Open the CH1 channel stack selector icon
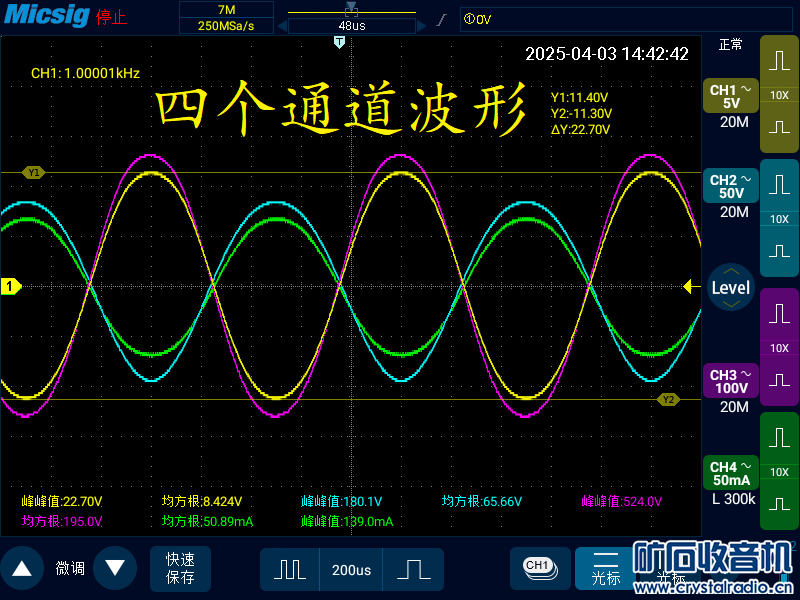800x600 pixels. (539, 568)
